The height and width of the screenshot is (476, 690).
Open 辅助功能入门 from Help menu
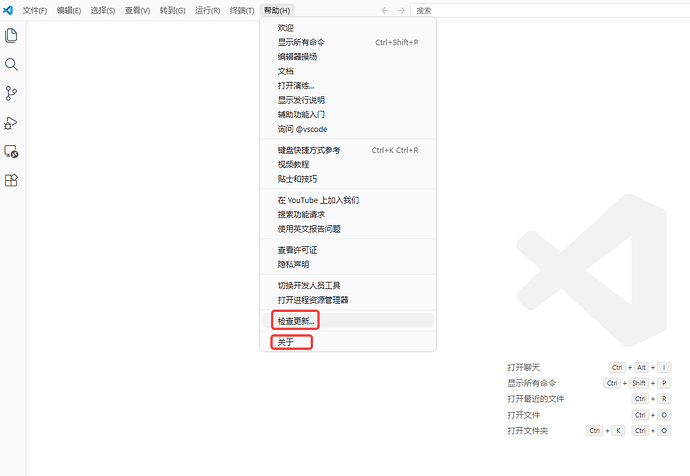(x=348, y=115)
